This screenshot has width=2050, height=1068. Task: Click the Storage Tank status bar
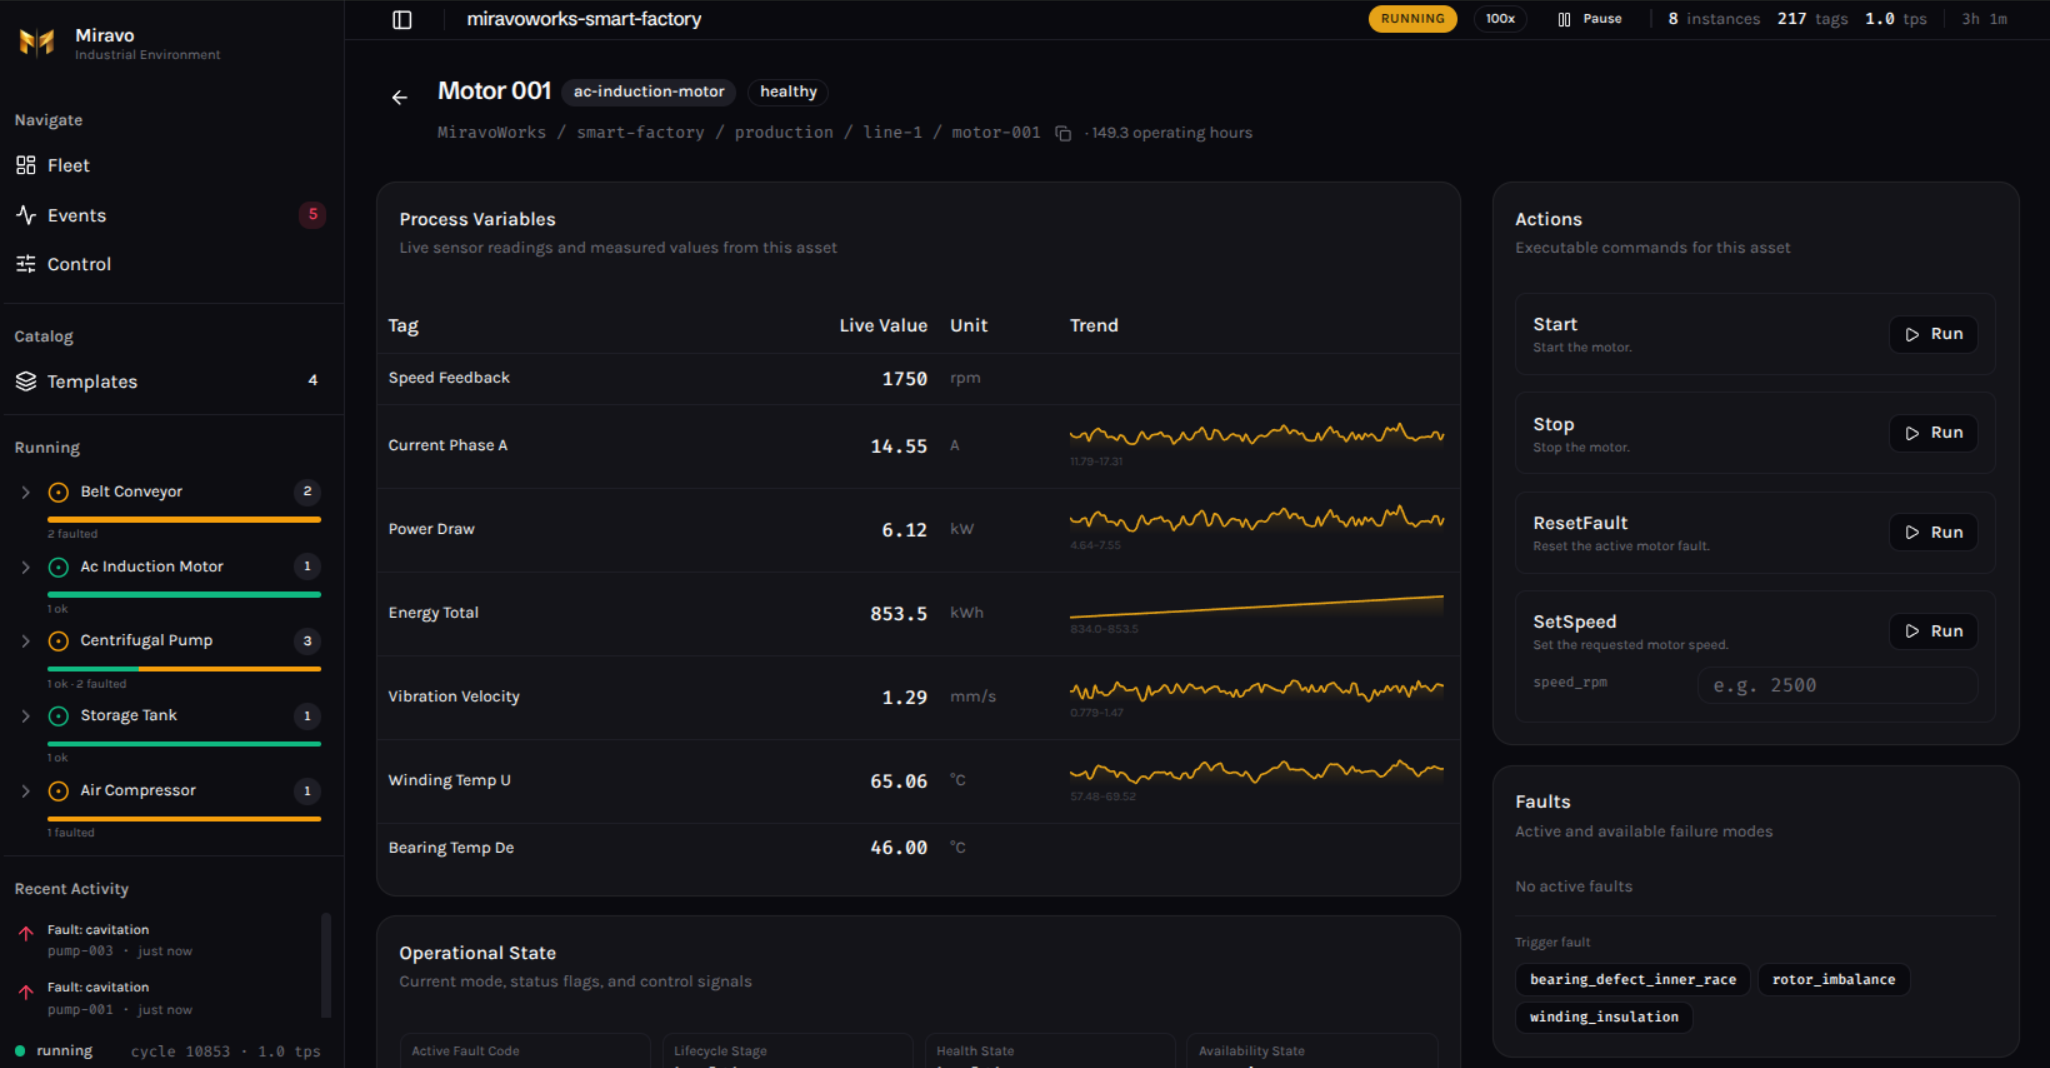click(184, 743)
